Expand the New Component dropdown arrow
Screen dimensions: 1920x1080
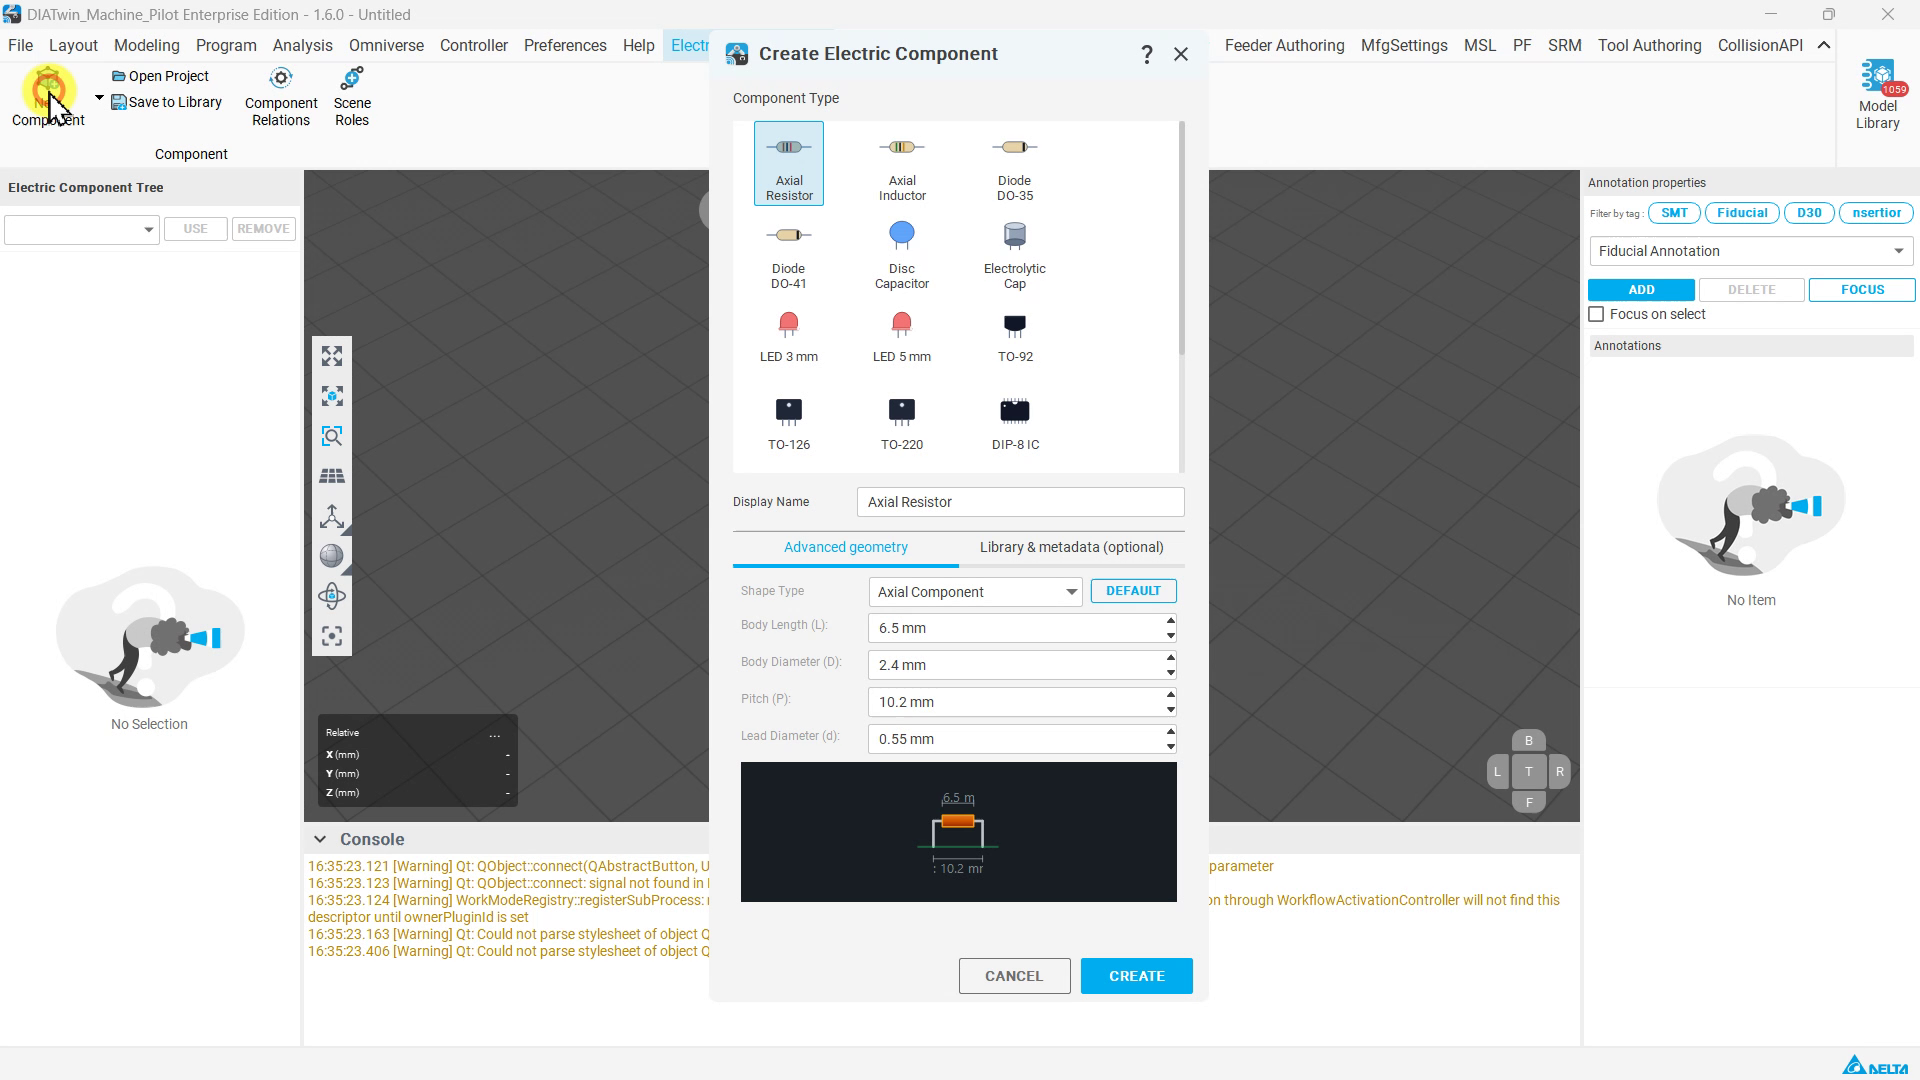click(99, 98)
